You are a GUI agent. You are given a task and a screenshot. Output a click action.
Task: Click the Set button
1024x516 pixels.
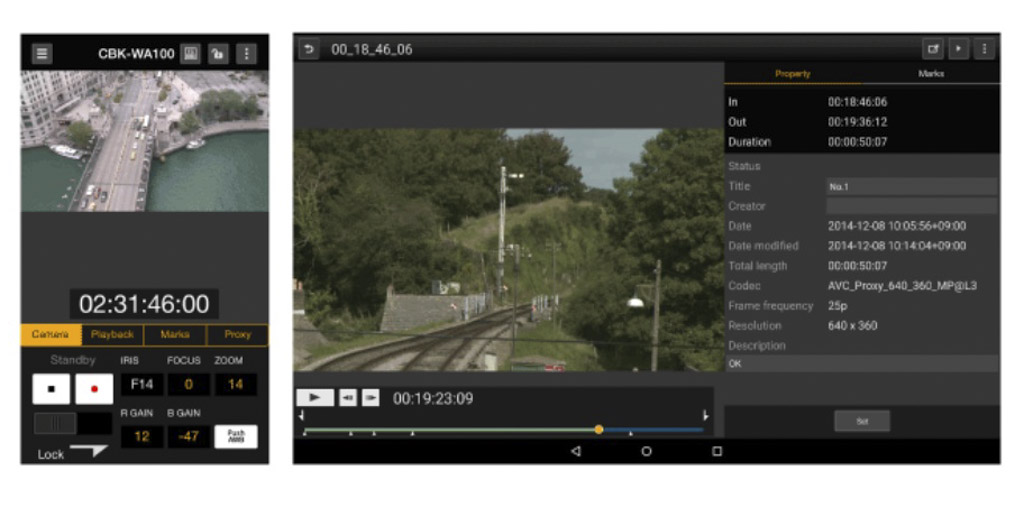click(861, 421)
